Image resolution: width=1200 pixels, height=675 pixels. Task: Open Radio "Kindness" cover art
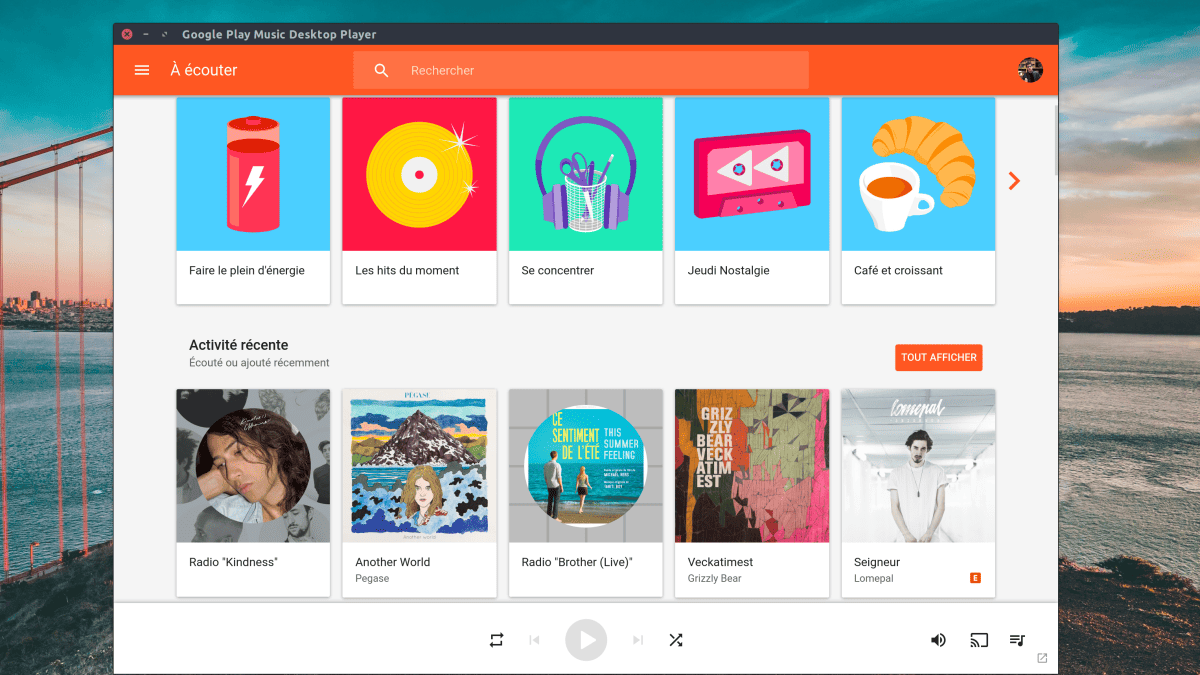(x=253, y=466)
